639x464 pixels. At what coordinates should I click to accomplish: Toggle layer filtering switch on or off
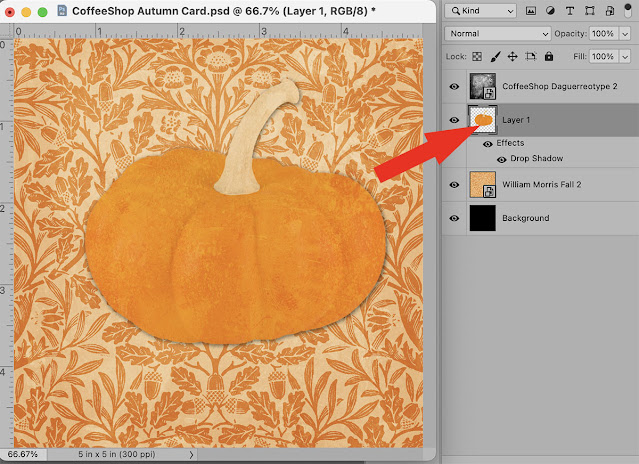point(628,11)
